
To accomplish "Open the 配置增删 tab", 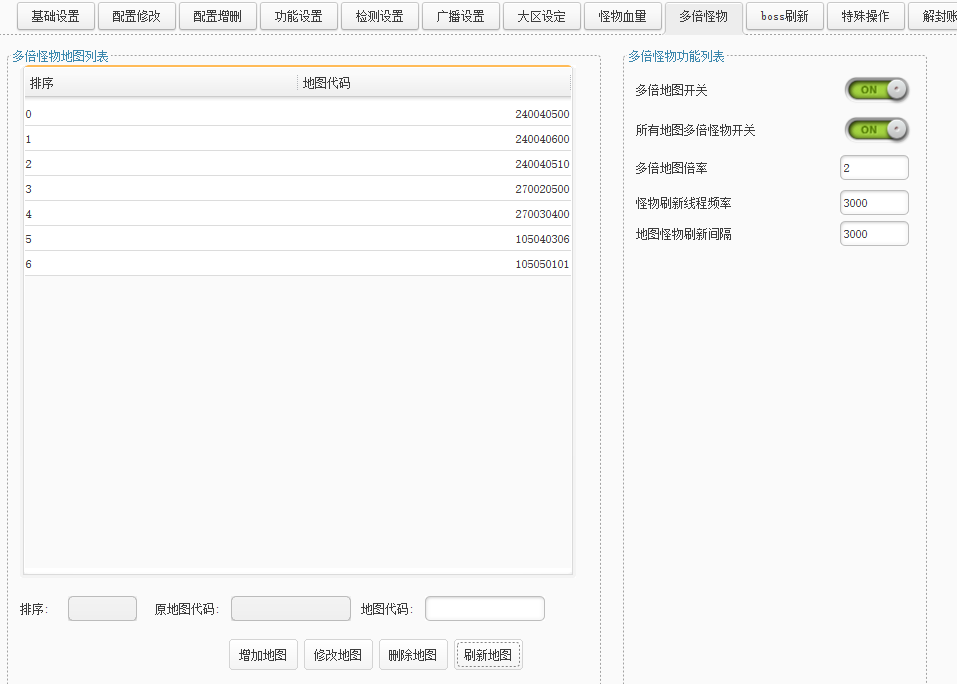I will (x=217, y=16).
